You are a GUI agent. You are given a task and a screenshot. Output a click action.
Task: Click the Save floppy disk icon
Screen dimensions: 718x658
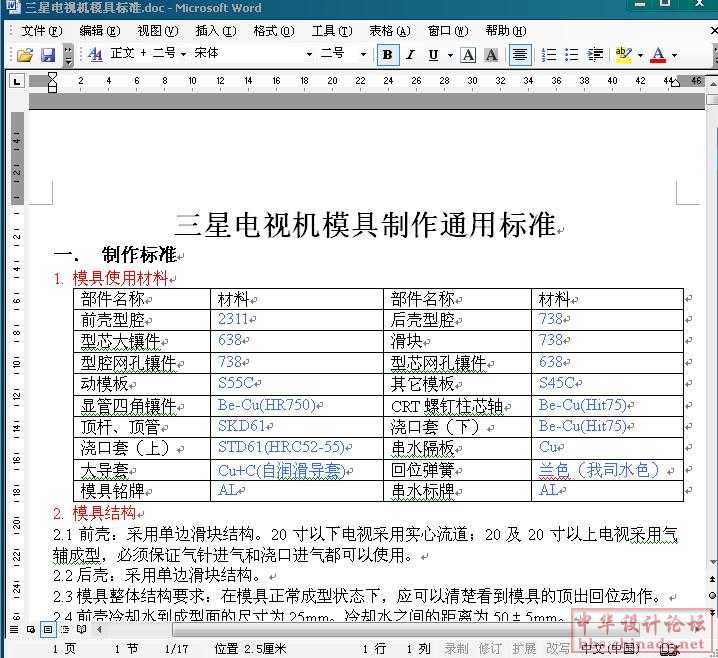pyautogui.click(x=48, y=55)
